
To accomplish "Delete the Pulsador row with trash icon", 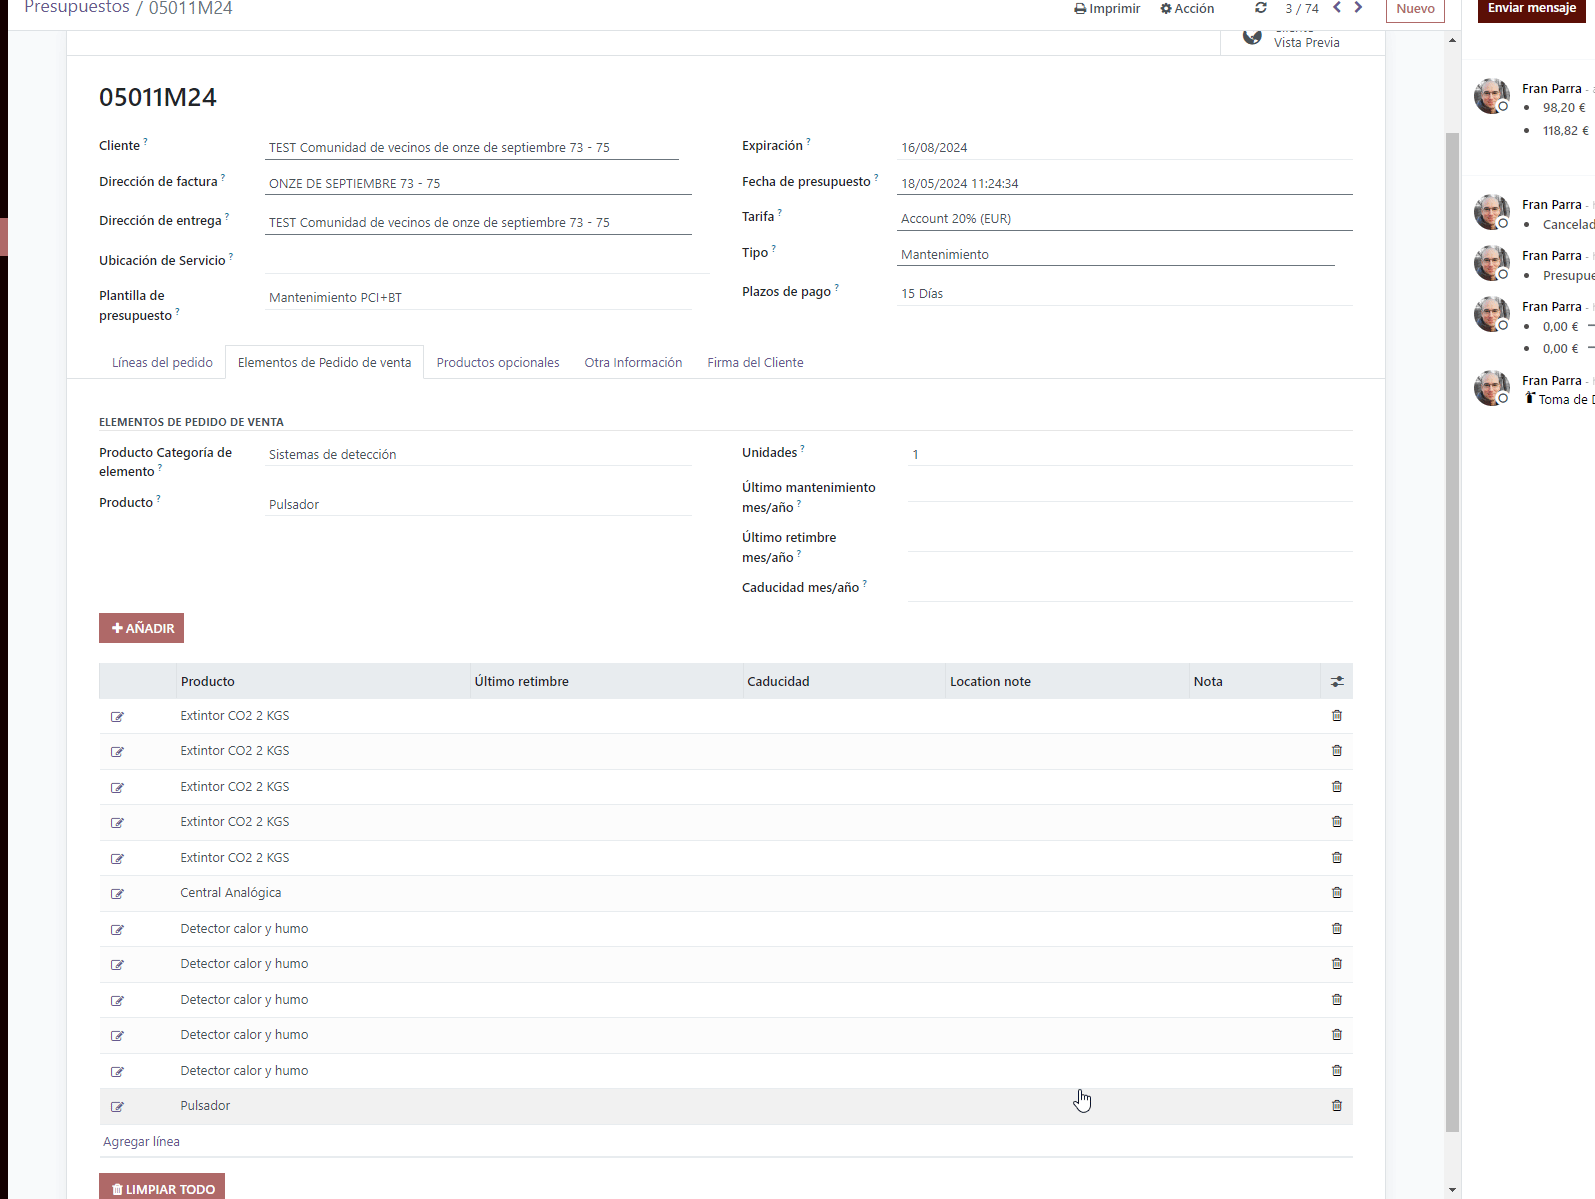I will 1336,1106.
